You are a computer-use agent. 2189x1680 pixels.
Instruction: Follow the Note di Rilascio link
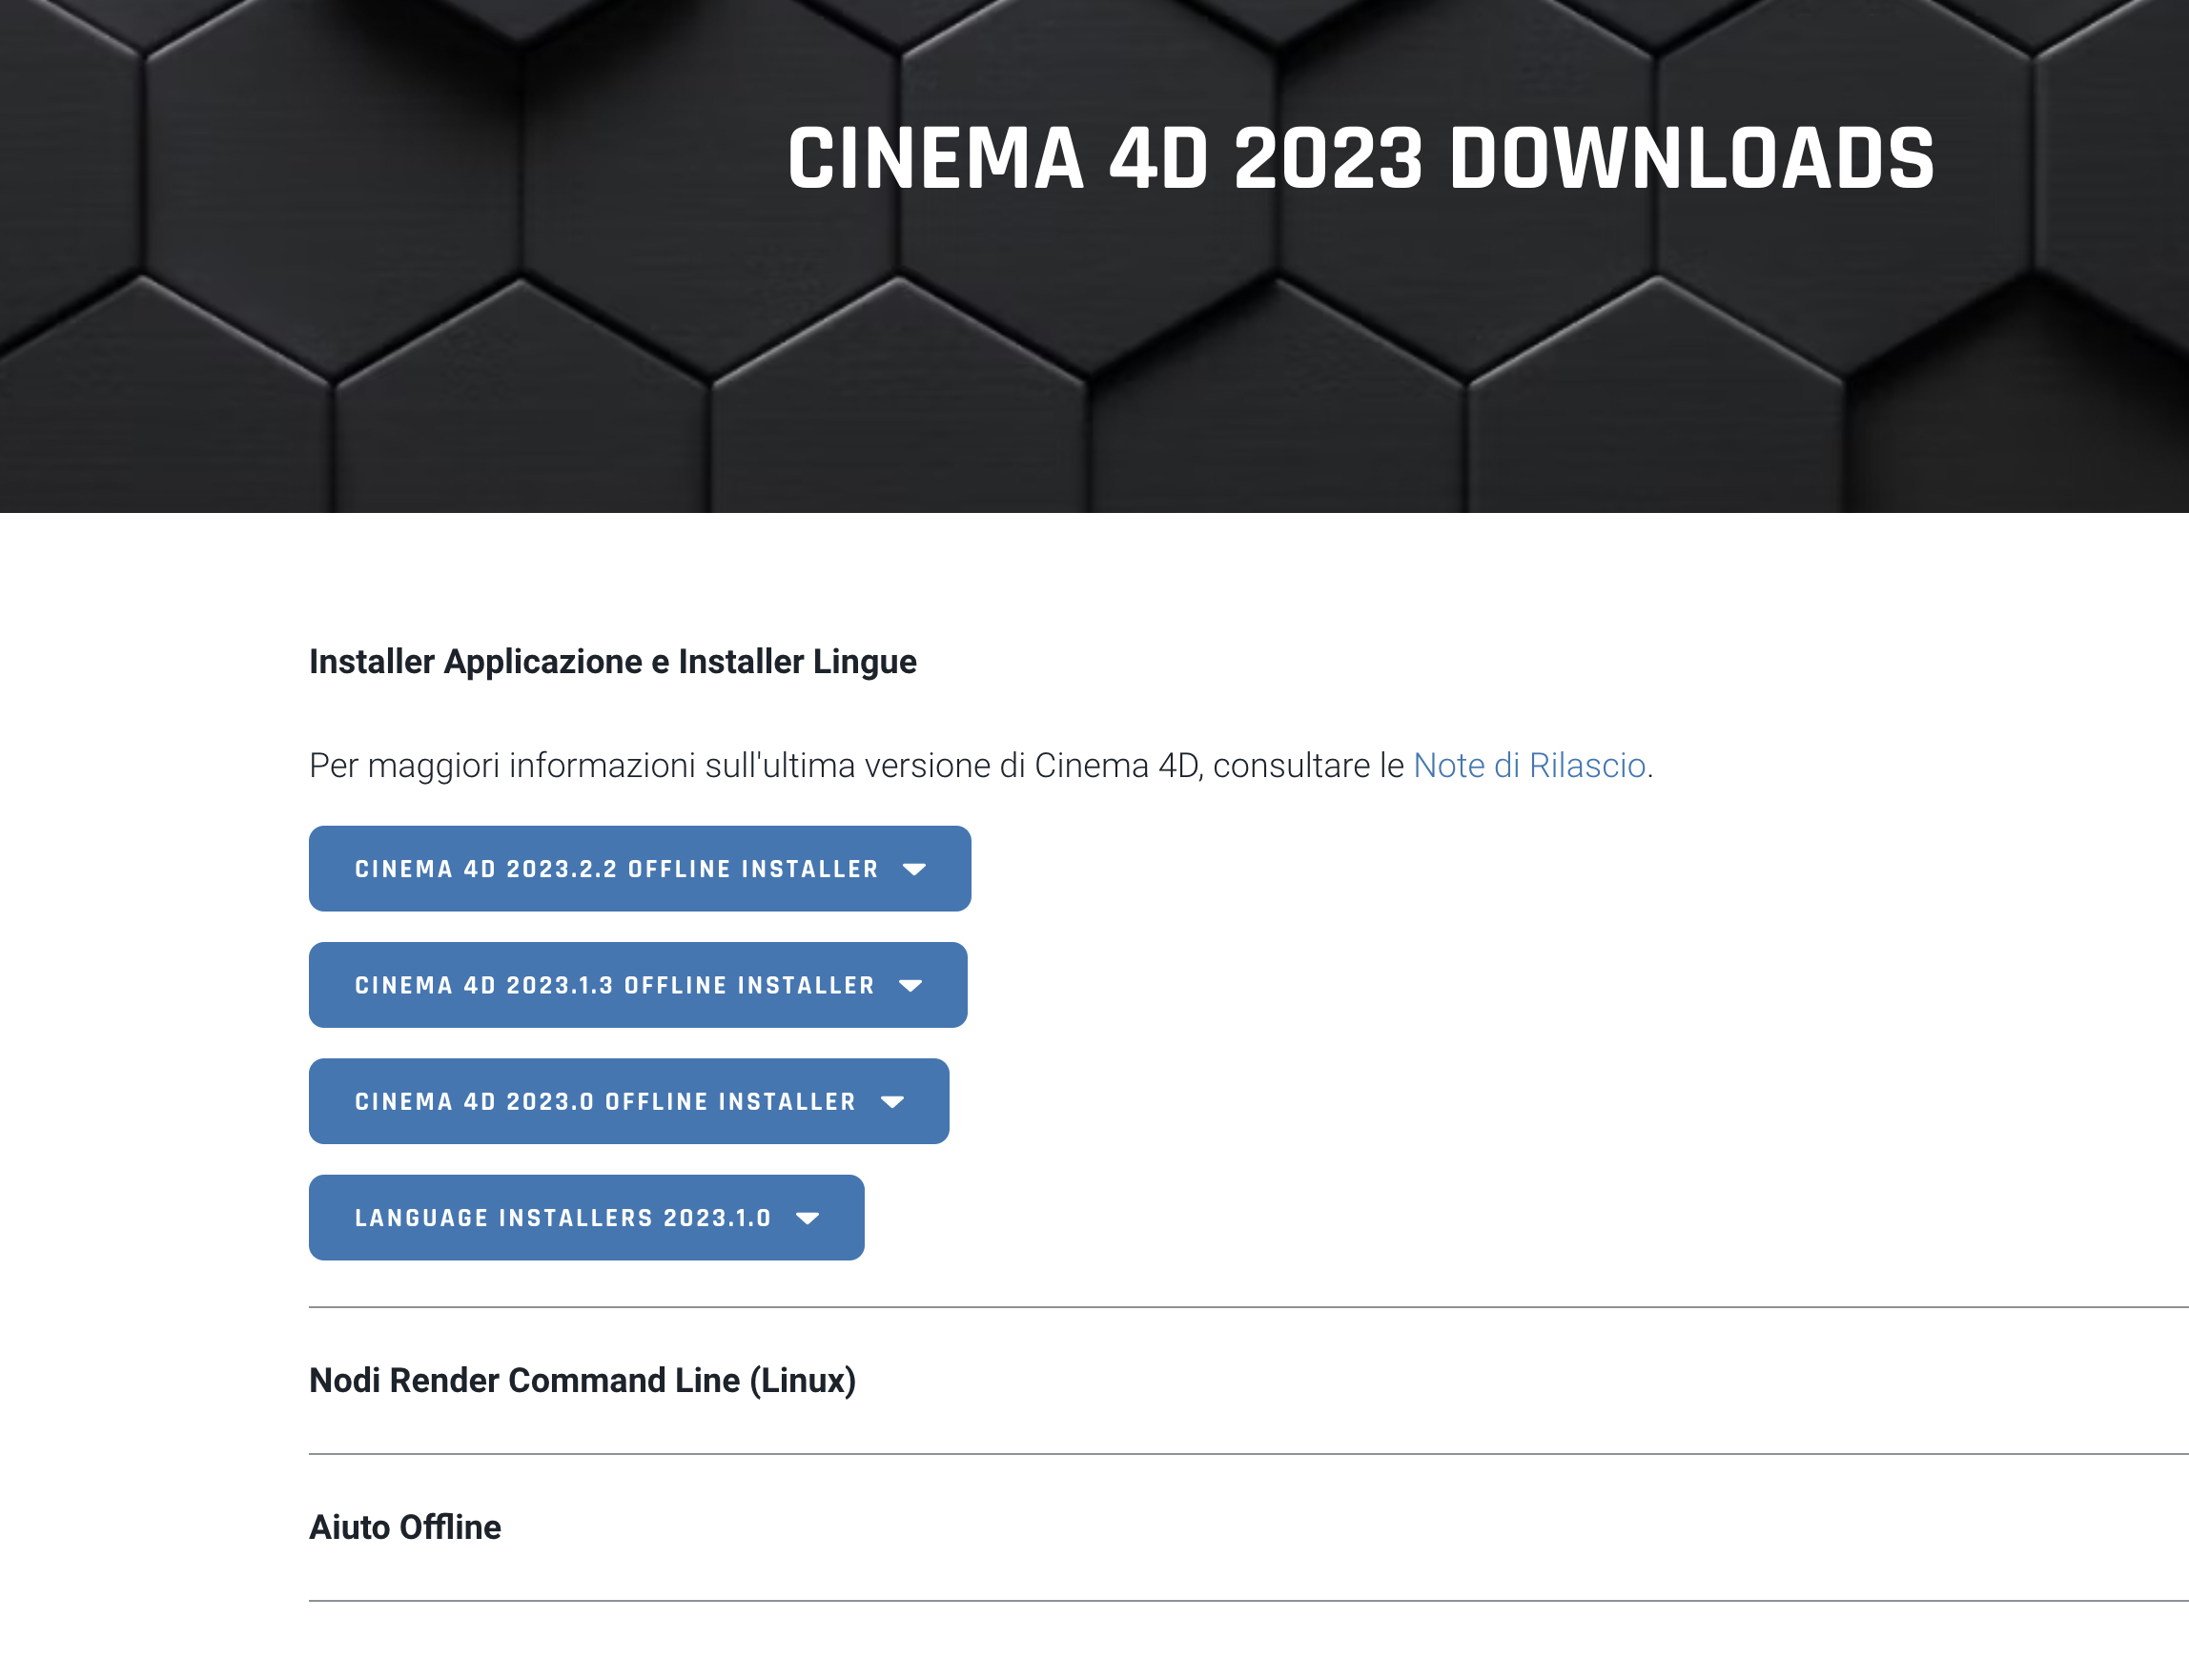coord(1528,766)
